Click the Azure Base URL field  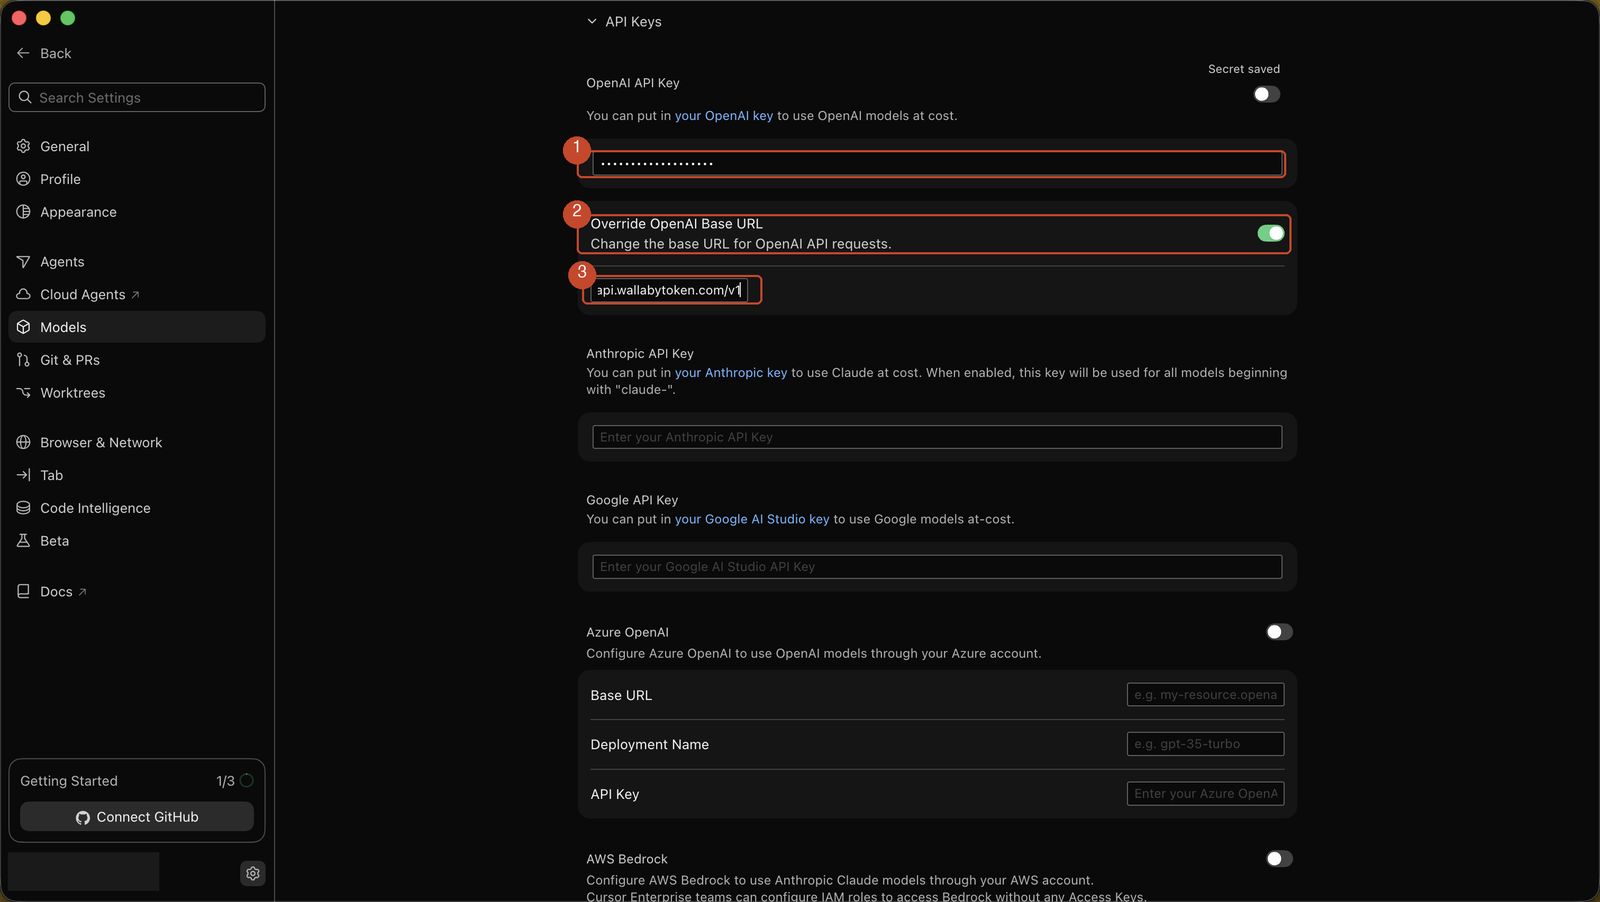pyautogui.click(x=1205, y=695)
